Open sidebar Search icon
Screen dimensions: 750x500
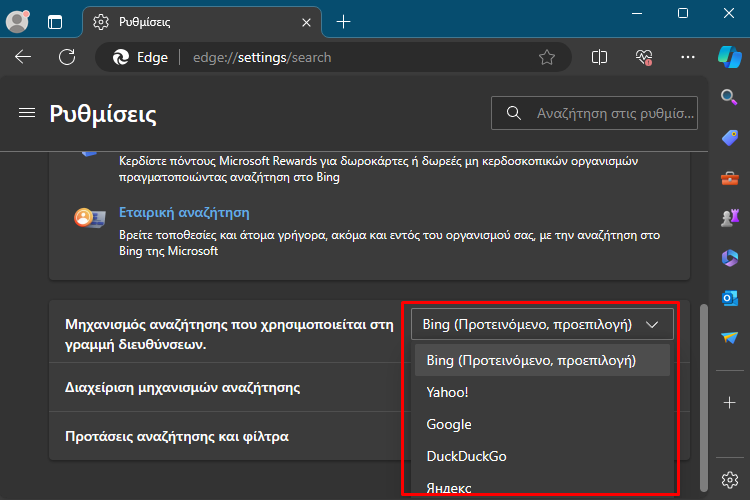(x=729, y=97)
